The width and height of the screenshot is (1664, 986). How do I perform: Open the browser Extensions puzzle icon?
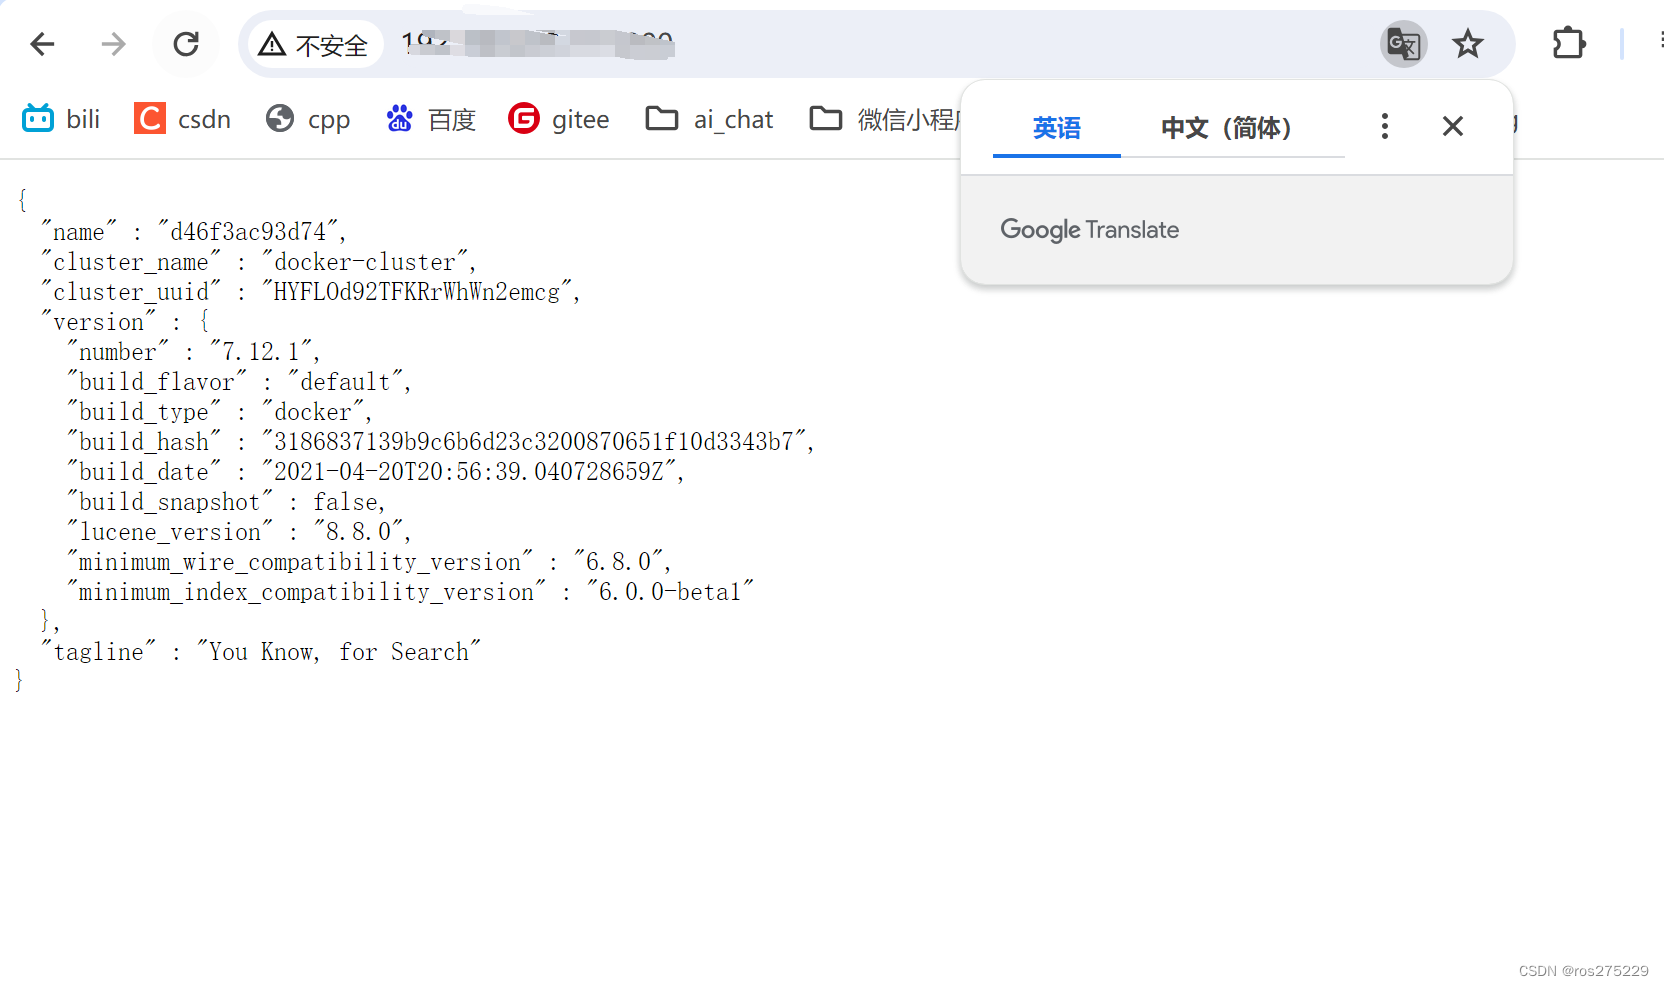pyautogui.click(x=1567, y=43)
